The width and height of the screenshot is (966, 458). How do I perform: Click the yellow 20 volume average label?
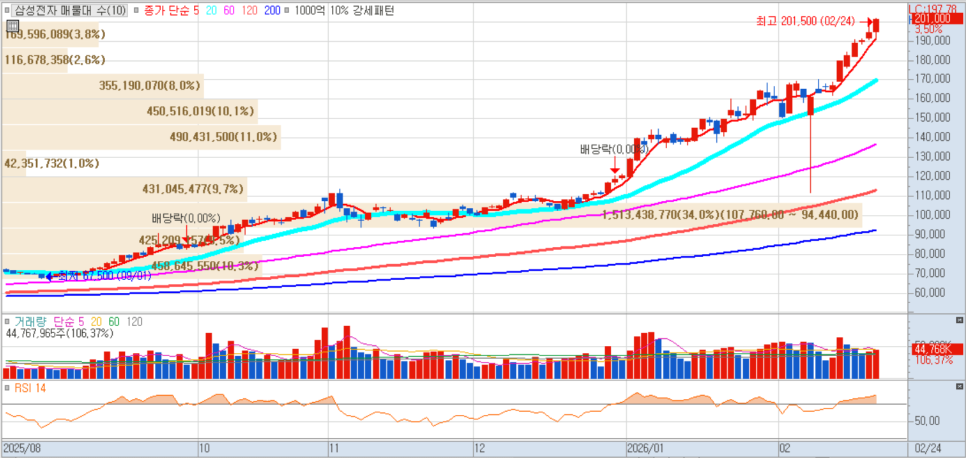(96, 321)
